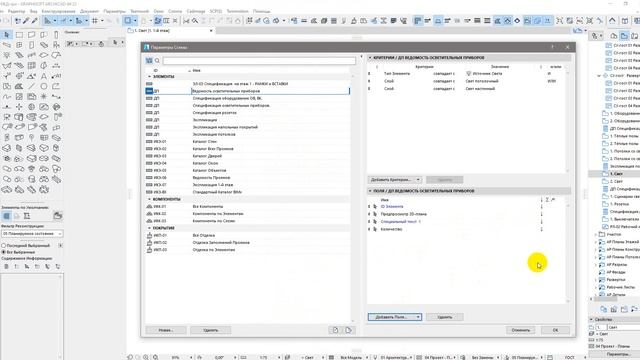This screenshot has height=360, width=640.
Task: Click the tree view icon beside search
Action: (x=149, y=61)
